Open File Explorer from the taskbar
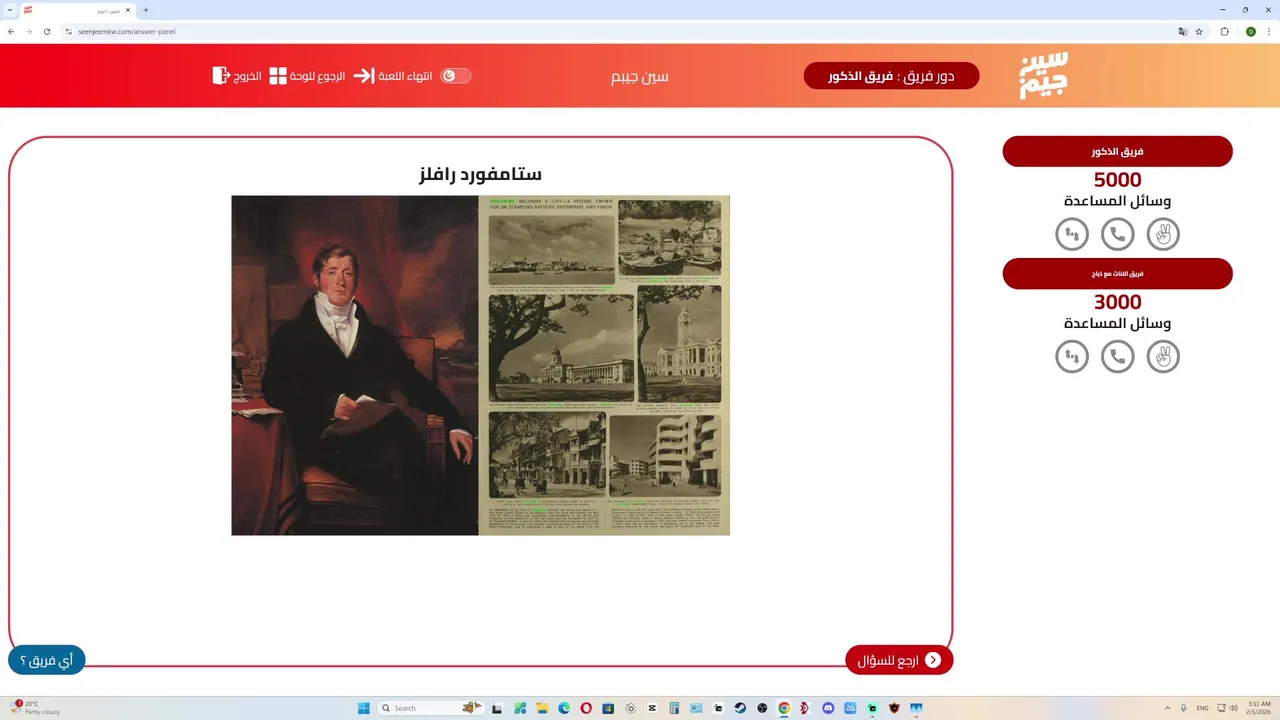Screen dimensions: 1280x720 542,708
